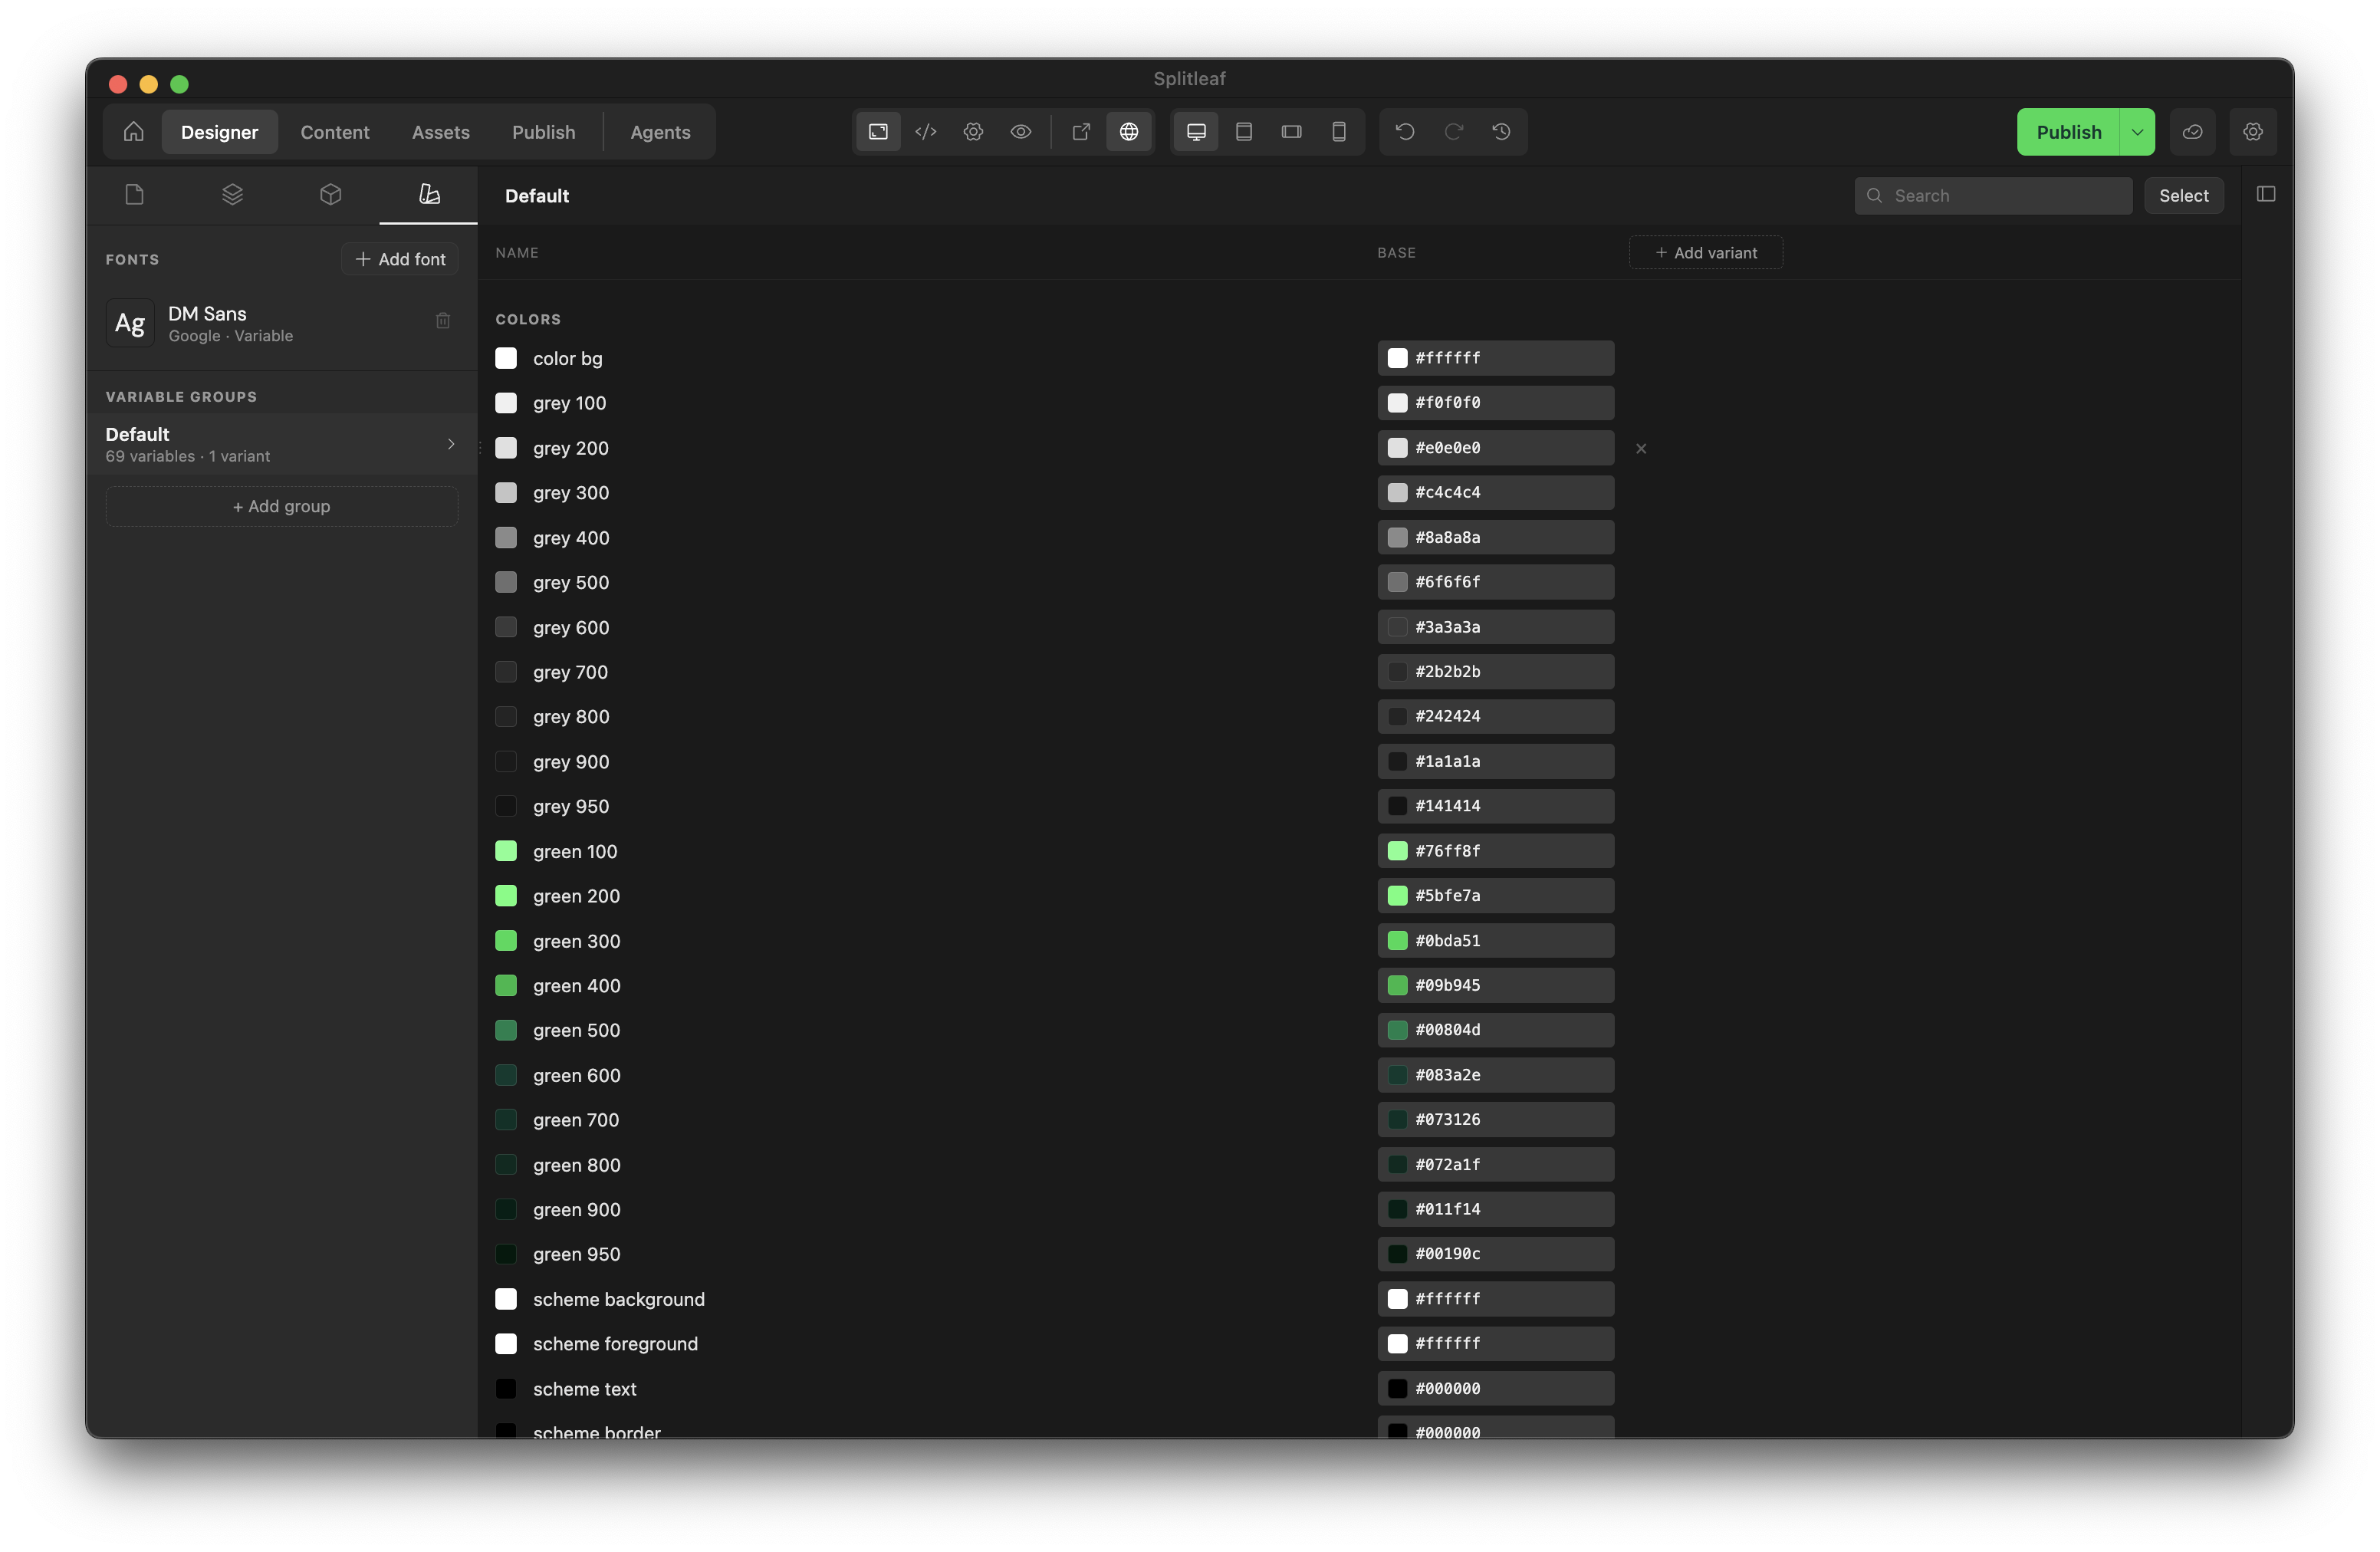2380x1552 pixels.
Task: Open app settings gear at top right
Action: [x=2253, y=132]
